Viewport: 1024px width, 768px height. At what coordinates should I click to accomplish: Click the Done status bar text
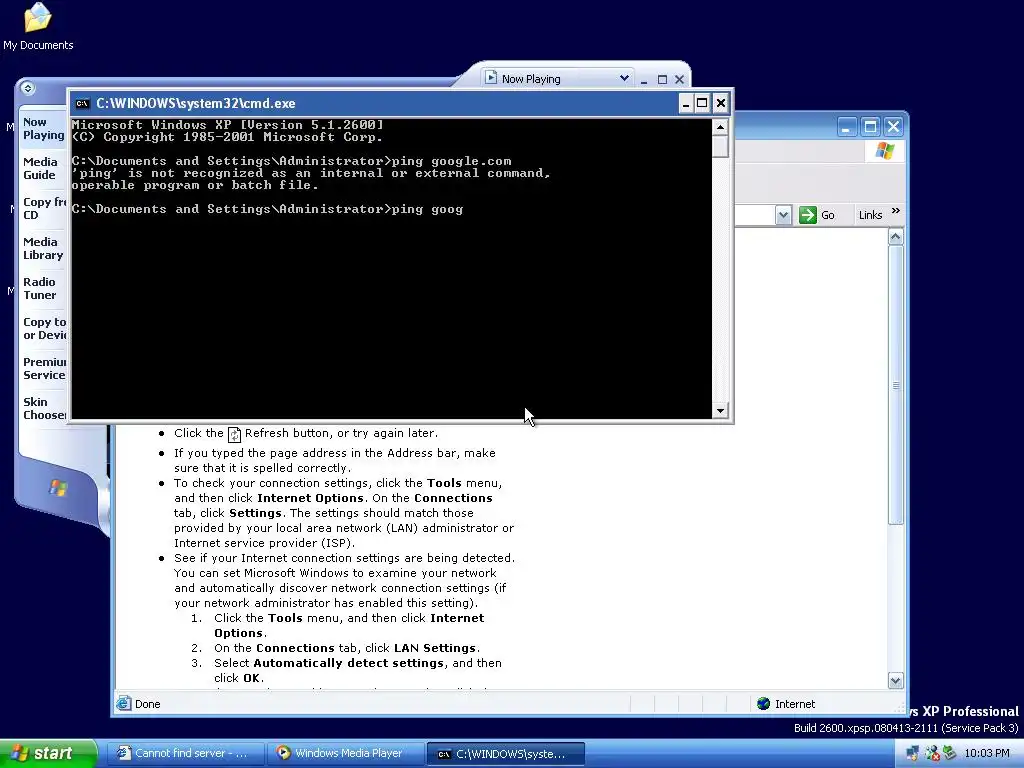(148, 704)
